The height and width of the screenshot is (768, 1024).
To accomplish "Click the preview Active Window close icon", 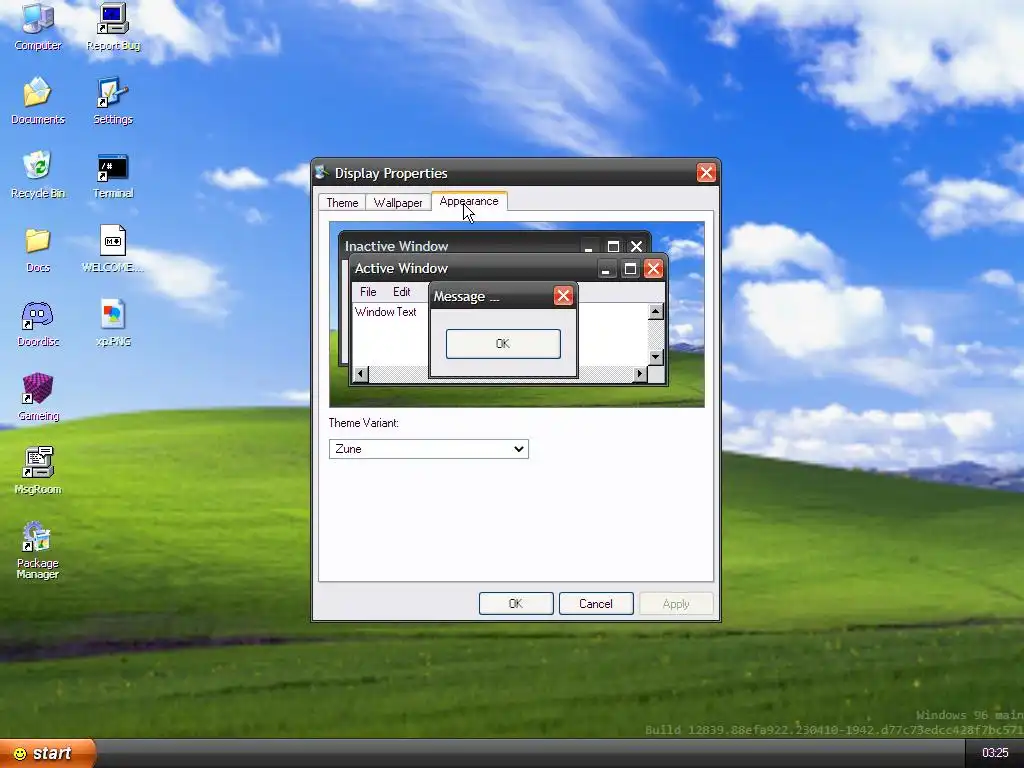I will pos(653,268).
